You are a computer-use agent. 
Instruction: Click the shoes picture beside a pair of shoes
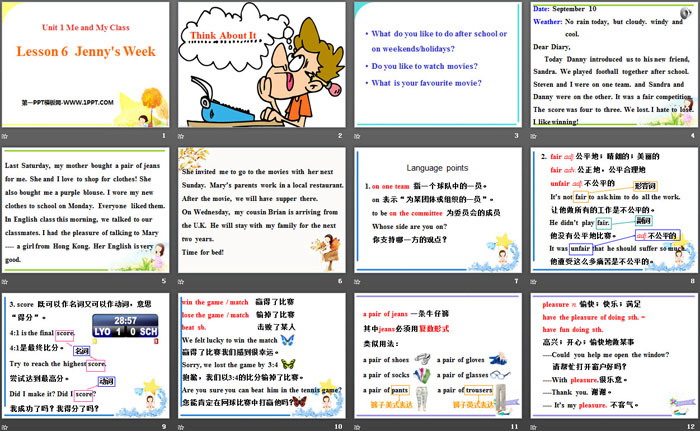[x=423, y=358]
